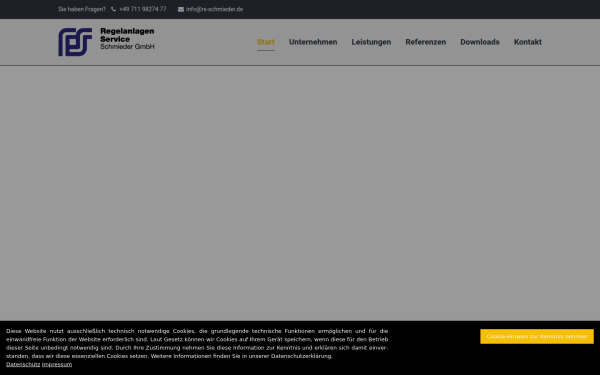Select the Start menu item
Viewport: 600px width, 375px height.
point(266,42)
